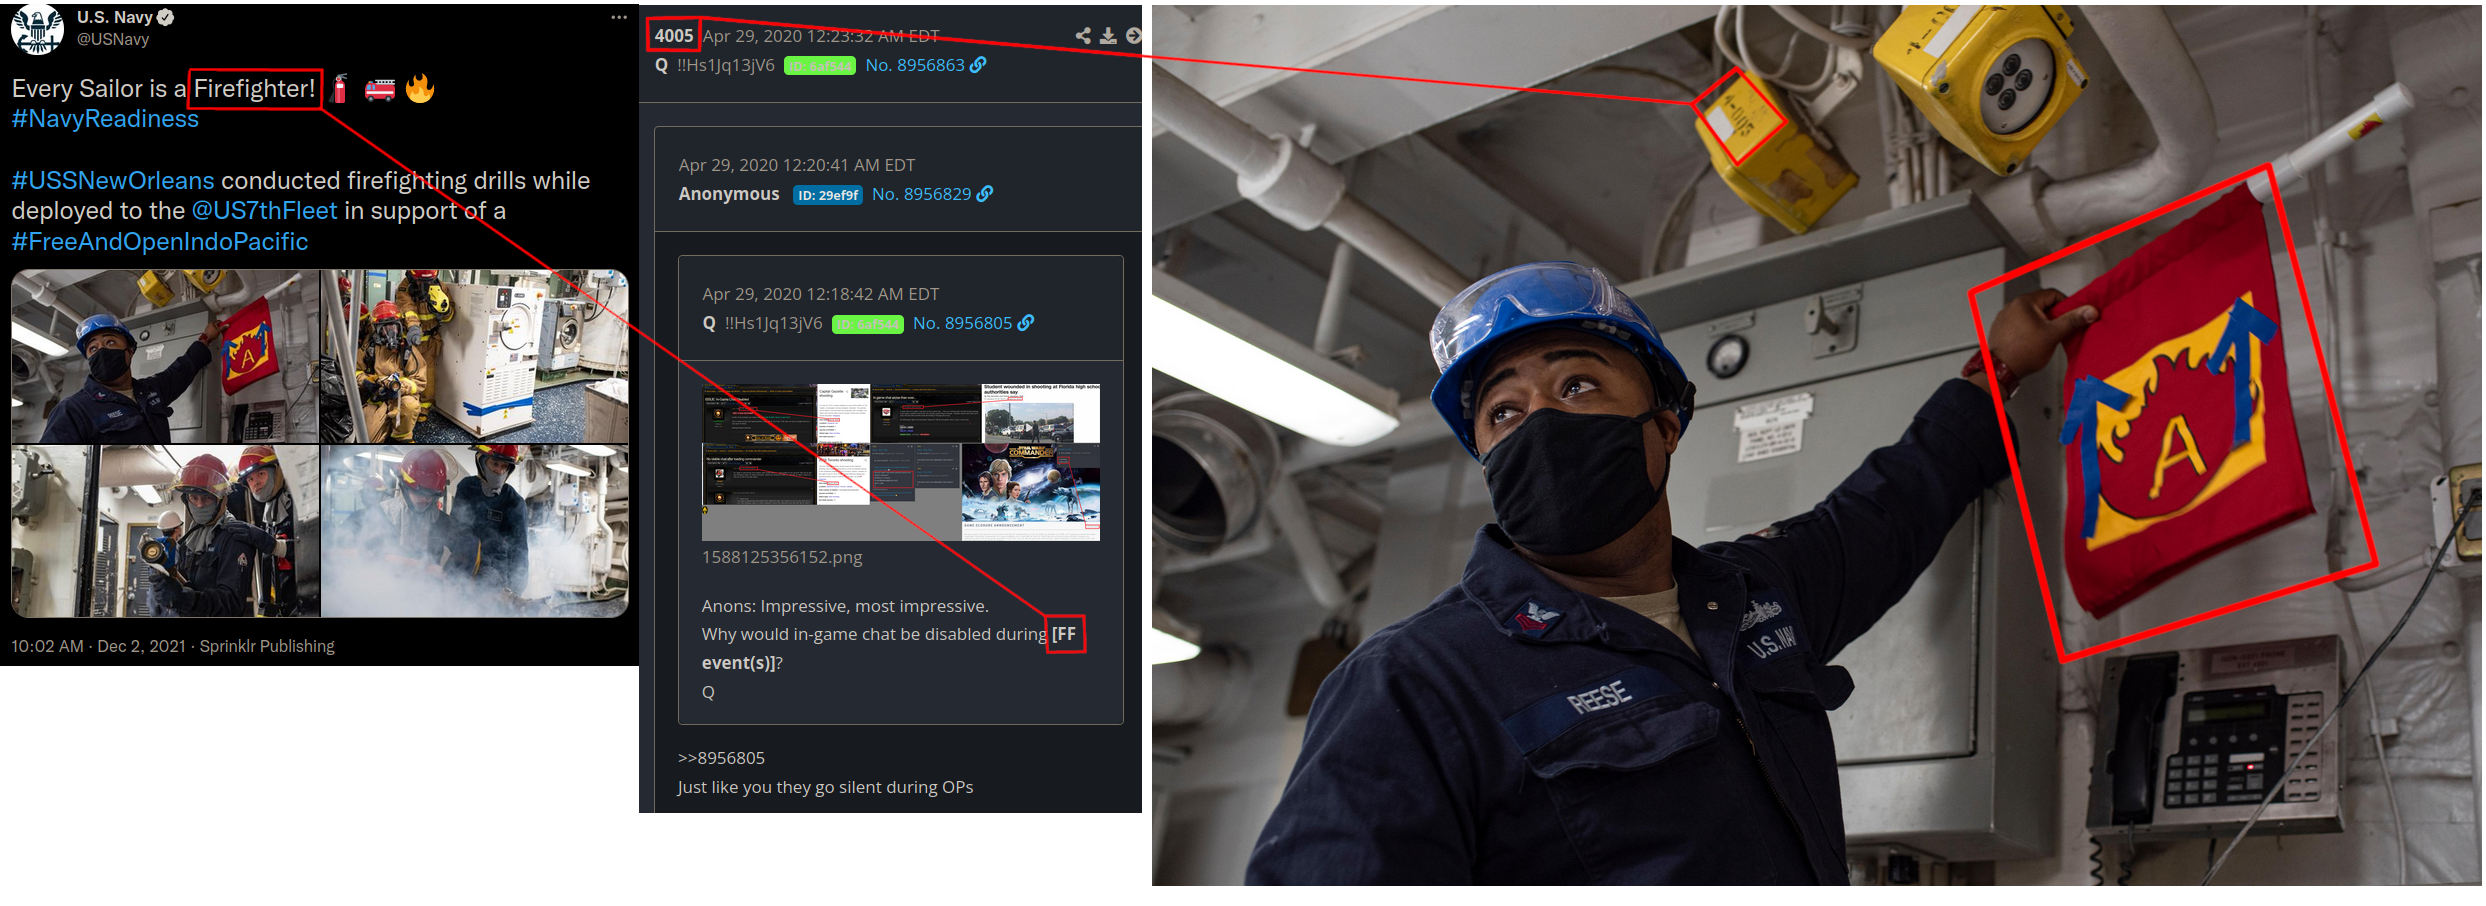Open the U.S. Navy profile avatar
This screenshot has height=906, width=2486.
pos(37,28)
